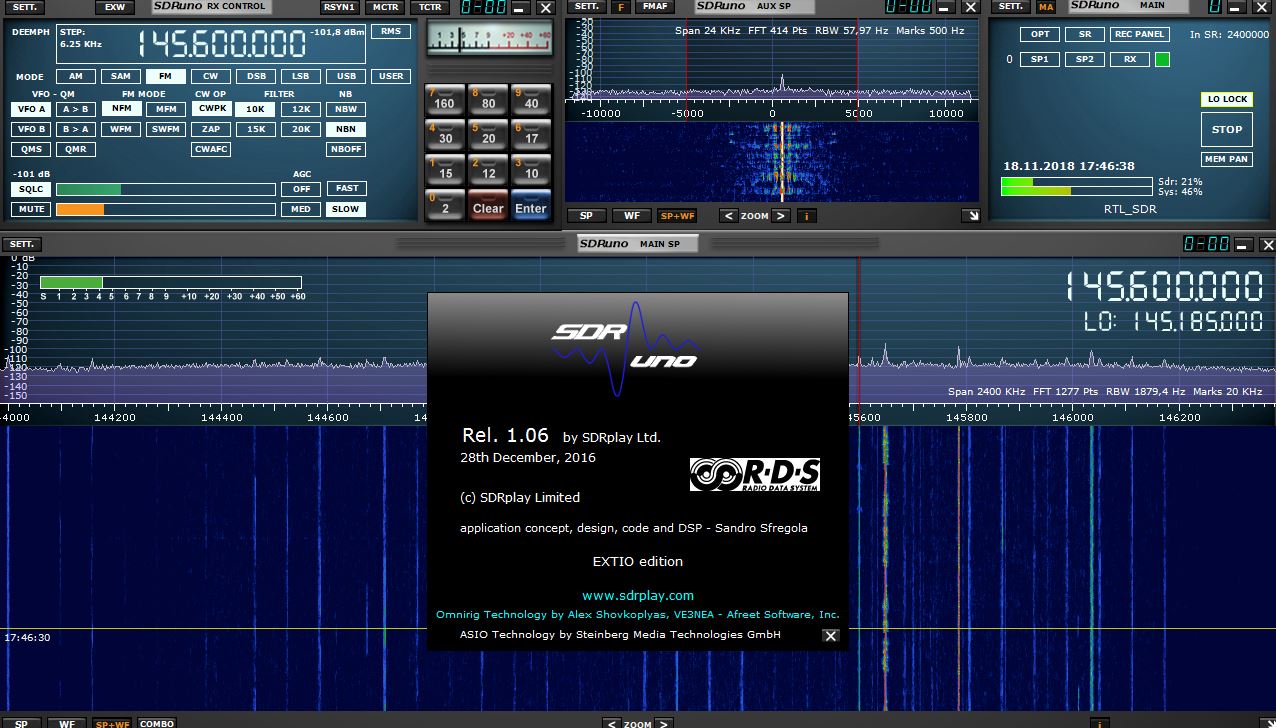1276x728 pixels.
Task: Switch AUX SP to WF view
Action: coord(632,215)
